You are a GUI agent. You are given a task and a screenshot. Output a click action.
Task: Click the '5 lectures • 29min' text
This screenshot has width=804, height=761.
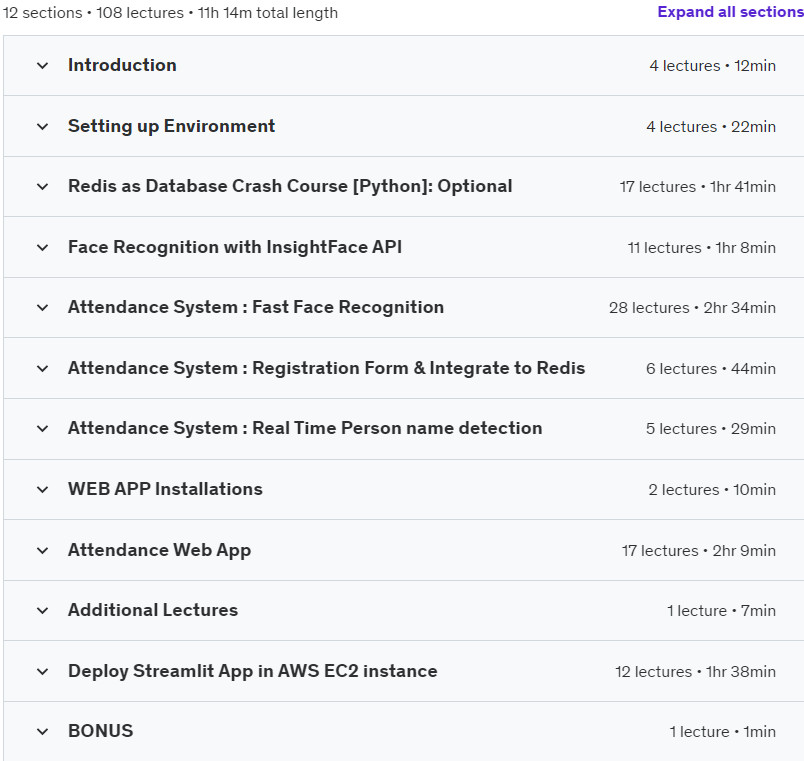[x=711, y=429]
